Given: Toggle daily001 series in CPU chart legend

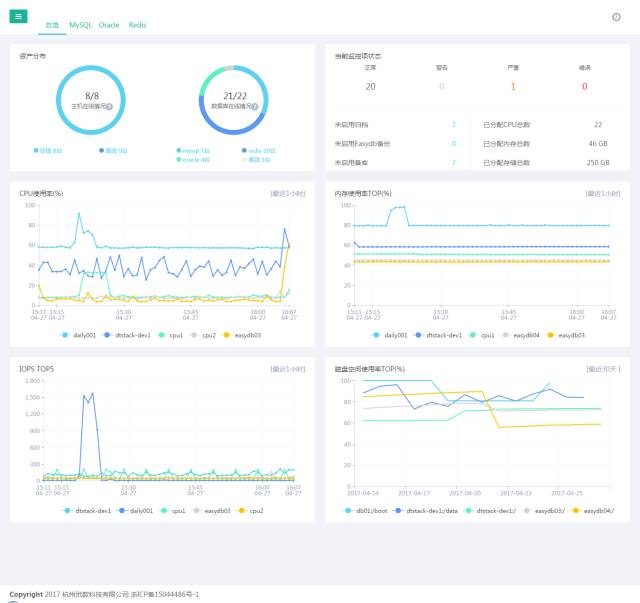Looking at the screenshot, I should tap(78, 335).
